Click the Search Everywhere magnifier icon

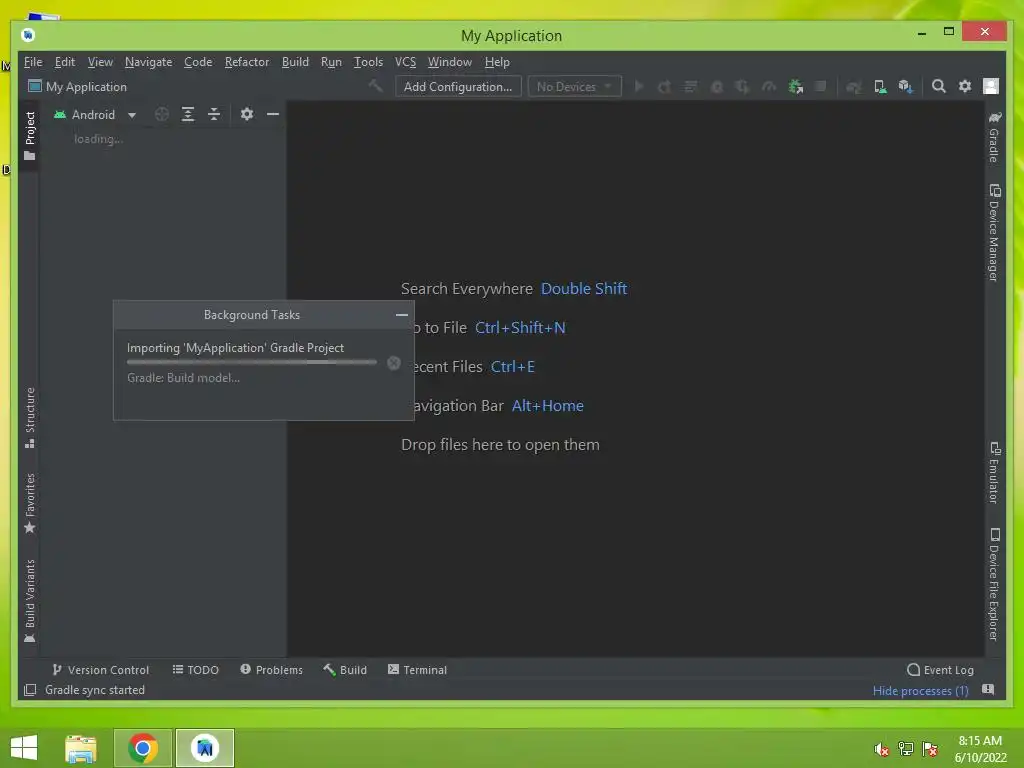938,86
